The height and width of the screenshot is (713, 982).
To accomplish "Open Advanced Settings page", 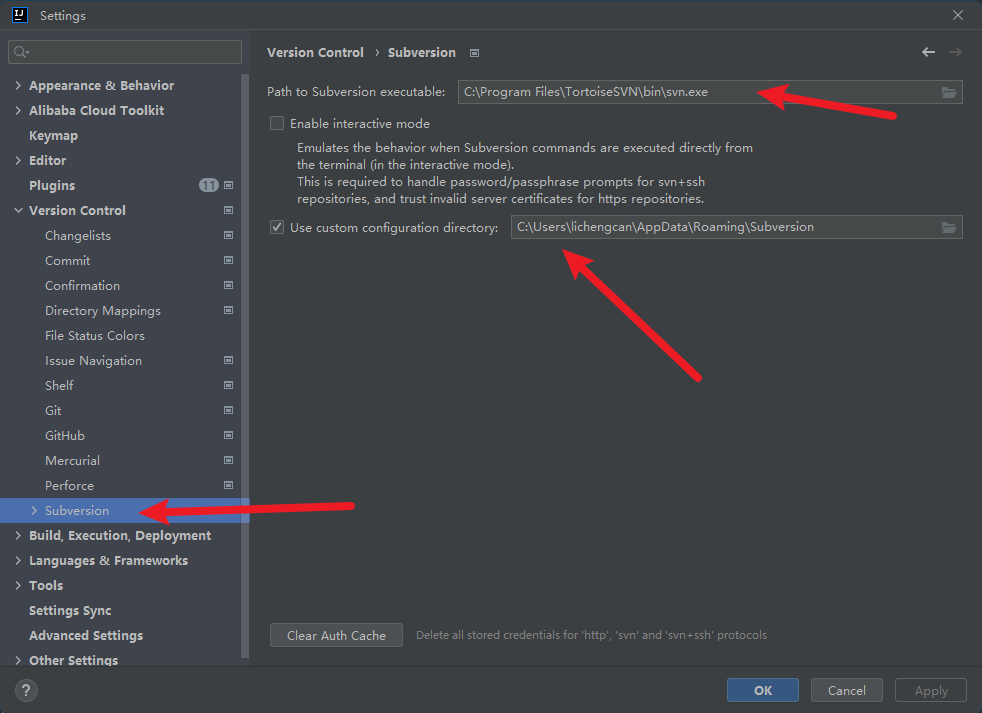I will tap(86, 635).
